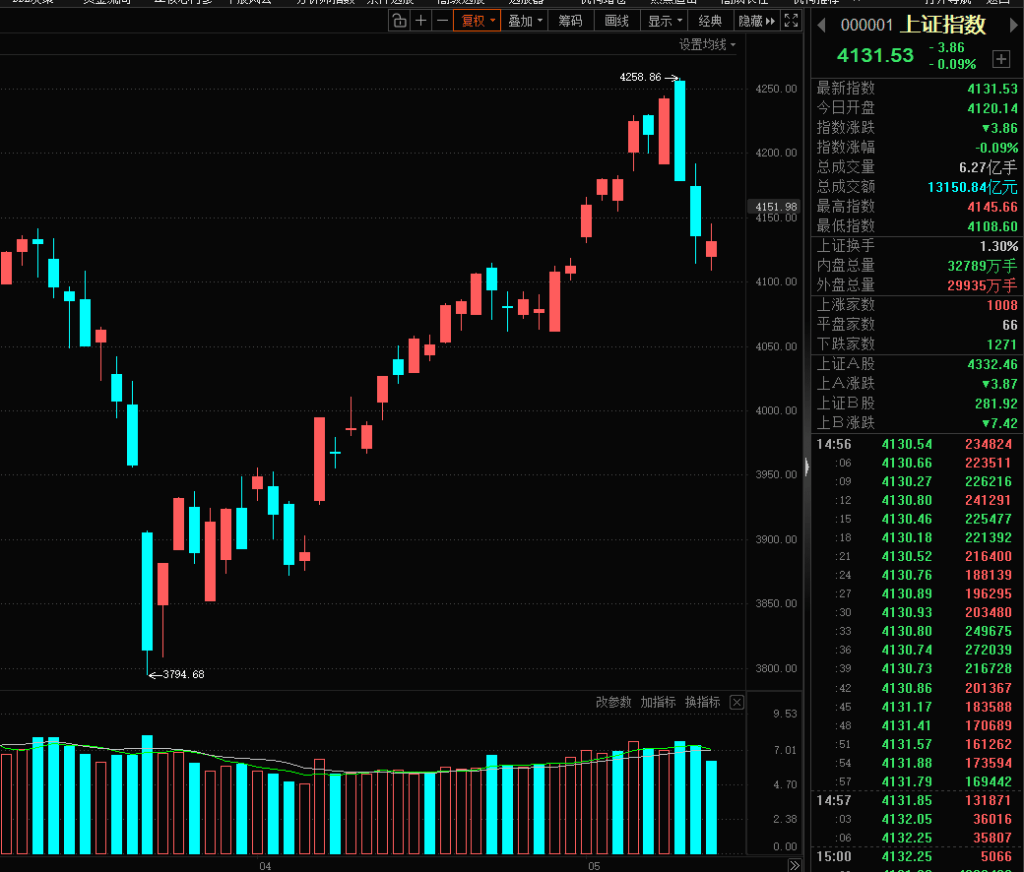This screenshot has height=872, width=1024.
Task: Expand the 显示 display dropdown
Action: 664,21
